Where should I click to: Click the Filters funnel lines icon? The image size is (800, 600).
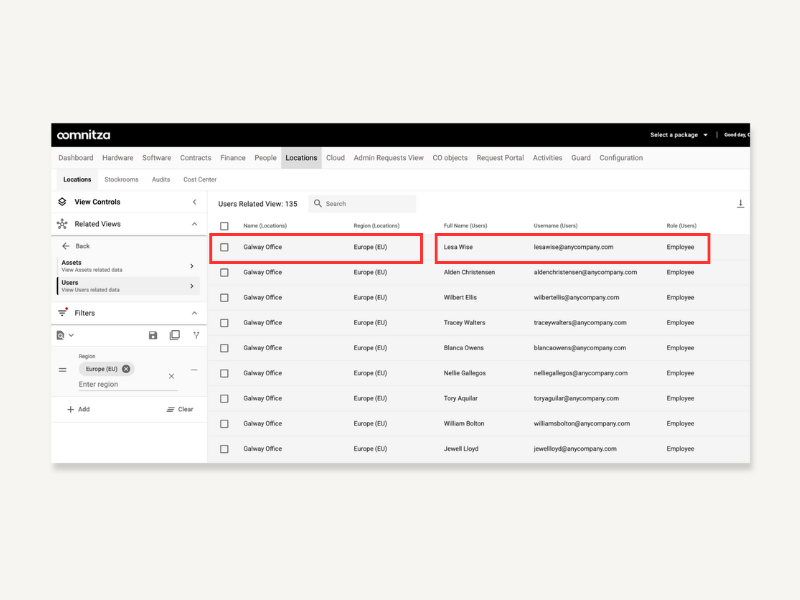tap(63, 313)
